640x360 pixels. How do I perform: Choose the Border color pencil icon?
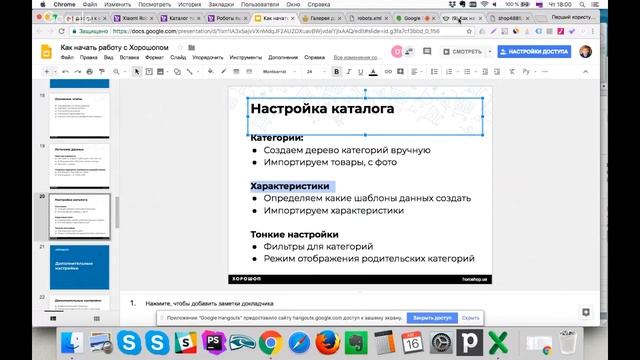(223, 72)
